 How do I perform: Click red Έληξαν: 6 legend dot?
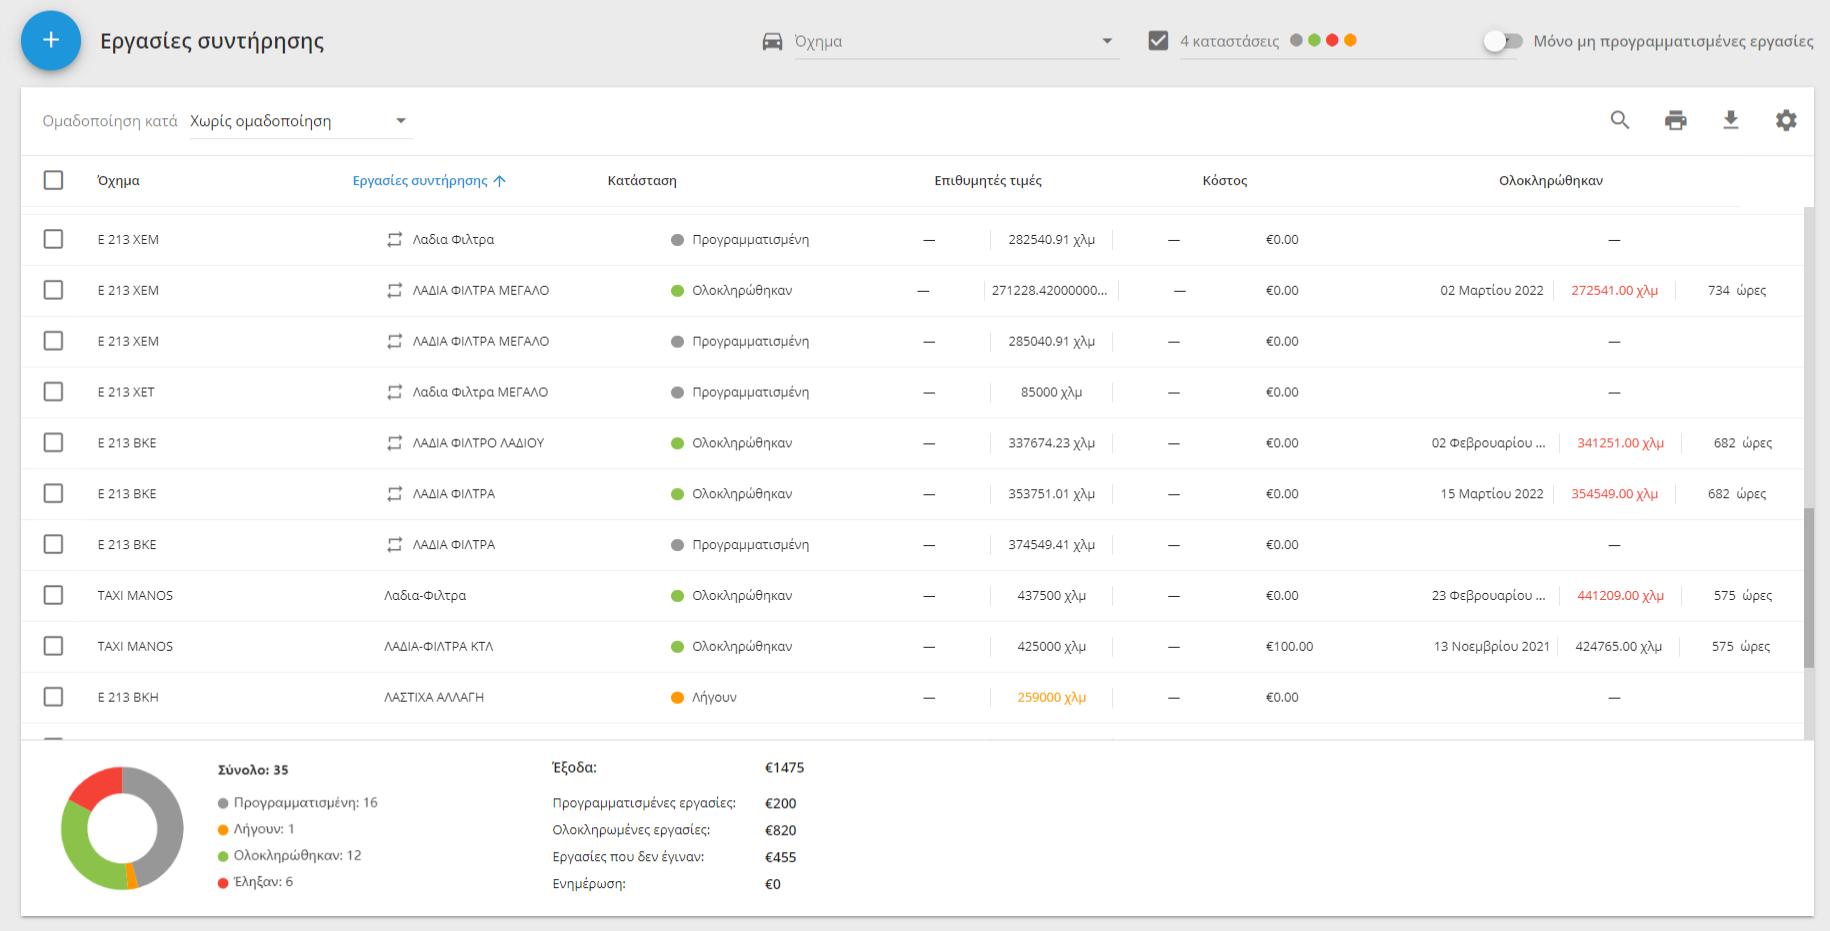coord(223,882)
